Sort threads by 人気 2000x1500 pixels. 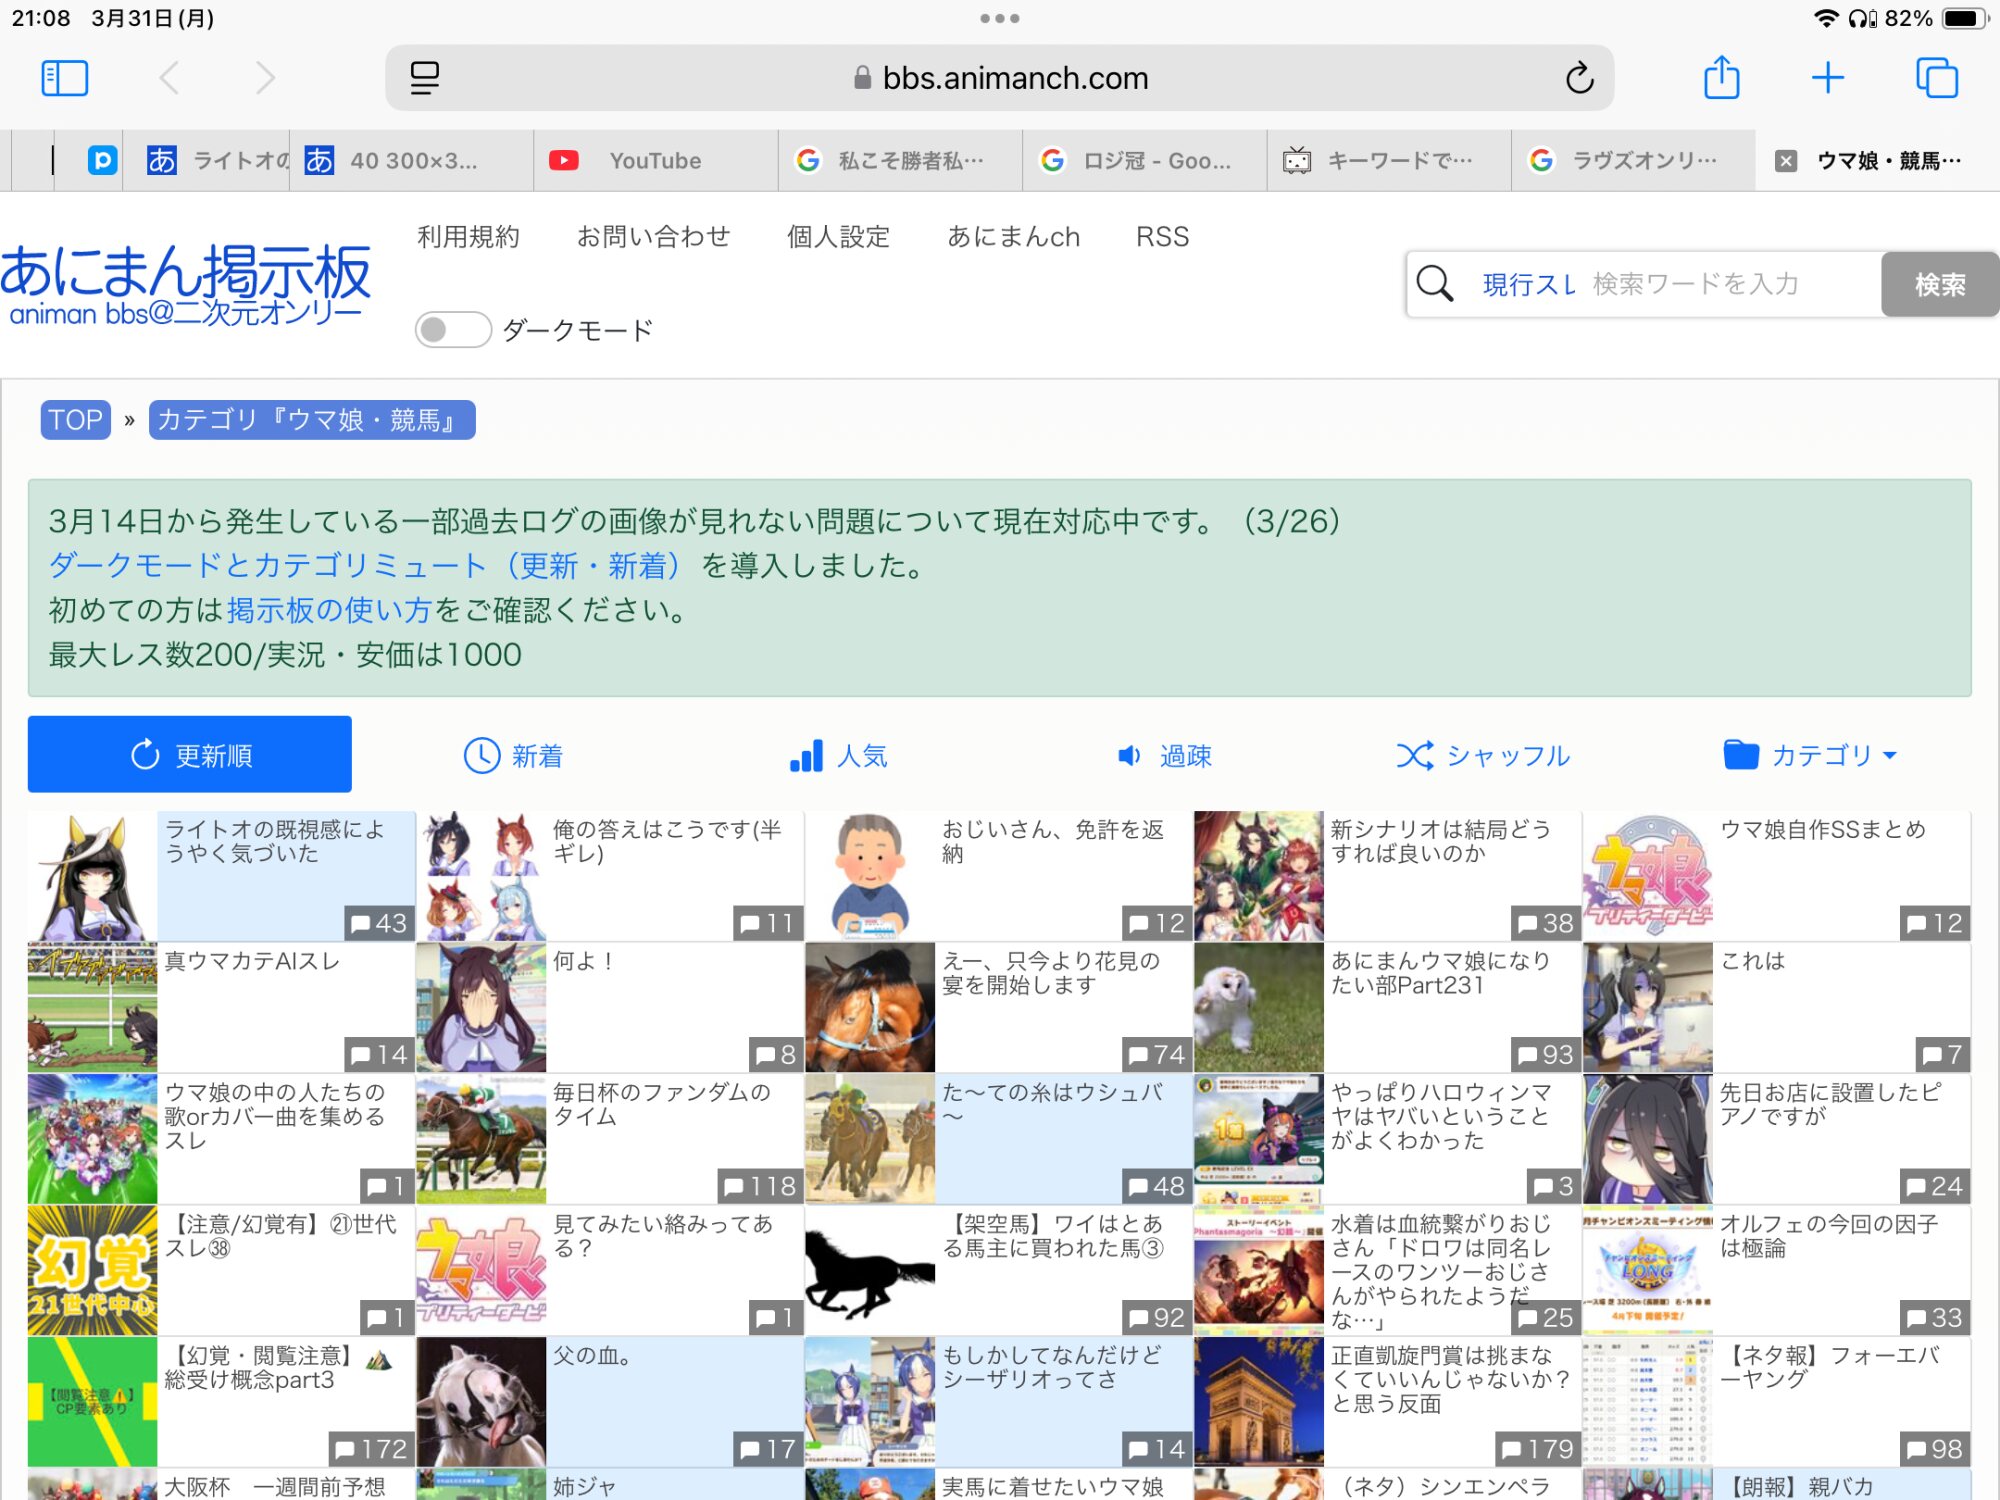pos(838,755)
